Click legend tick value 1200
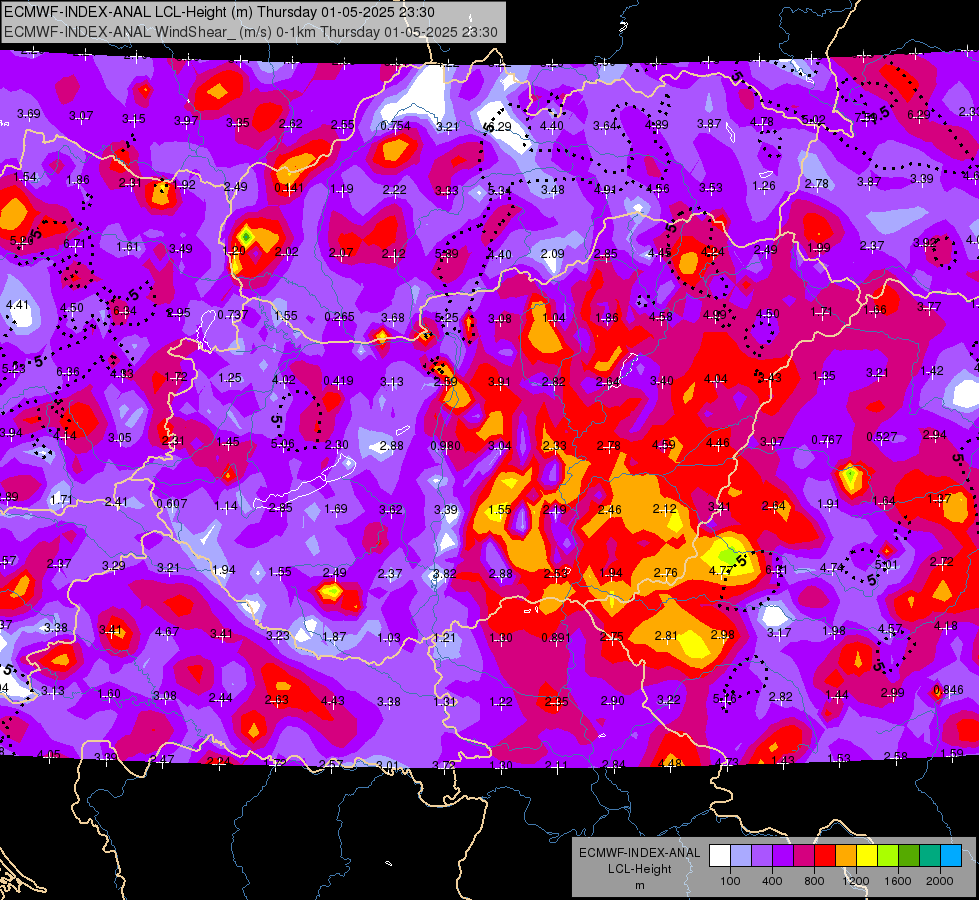 click(856, 881)
